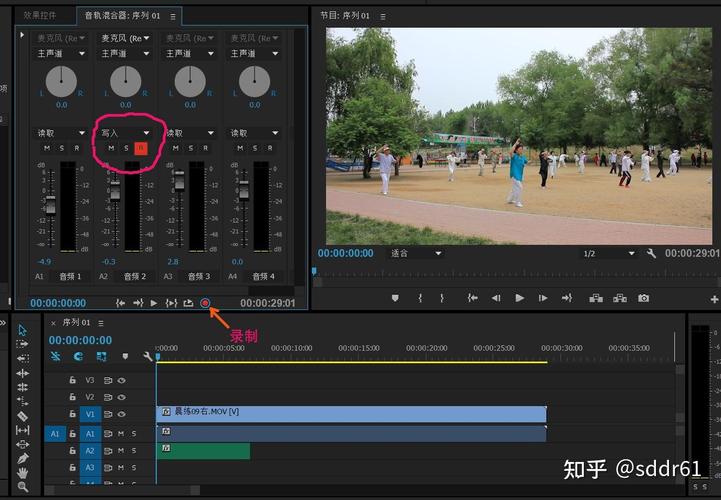Open program monitor settings wrench icon
This screenshot has width=721, height=500.
click(x=651, y=254)
